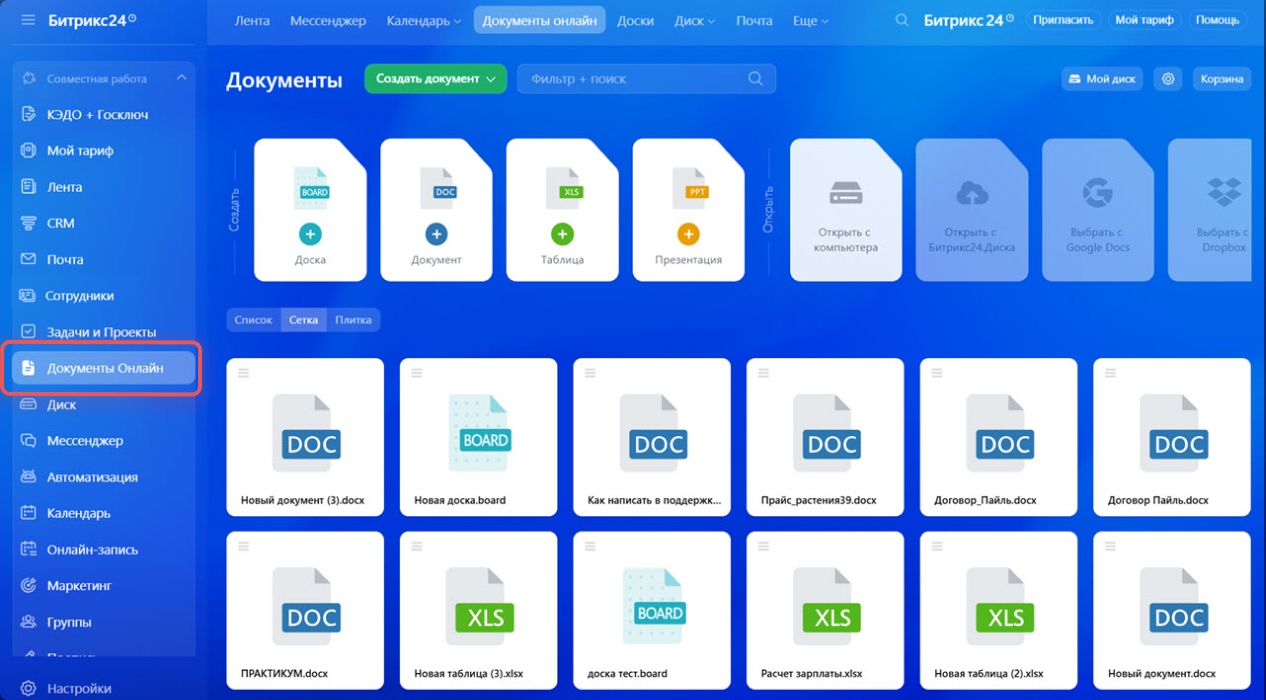The height and width of the screenshot is (700, 1266).
Task: Click the Календарь sidebar icon
Action: coord(28,513)
